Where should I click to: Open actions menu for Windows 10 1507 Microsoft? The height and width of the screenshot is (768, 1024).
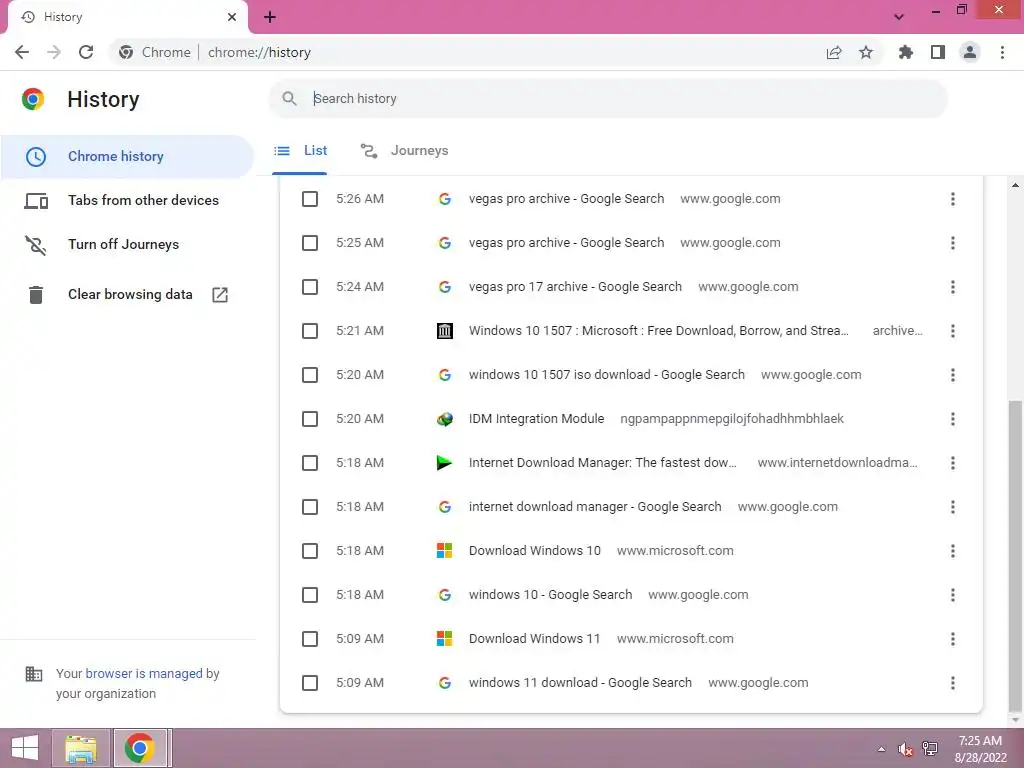(x=953, y=331)
